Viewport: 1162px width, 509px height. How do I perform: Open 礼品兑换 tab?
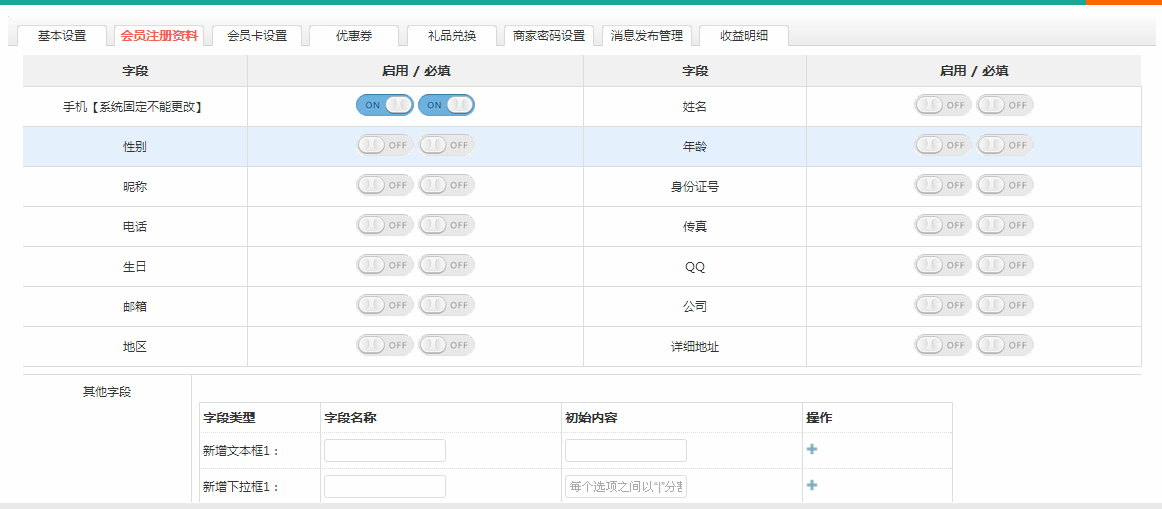point(452,36)
